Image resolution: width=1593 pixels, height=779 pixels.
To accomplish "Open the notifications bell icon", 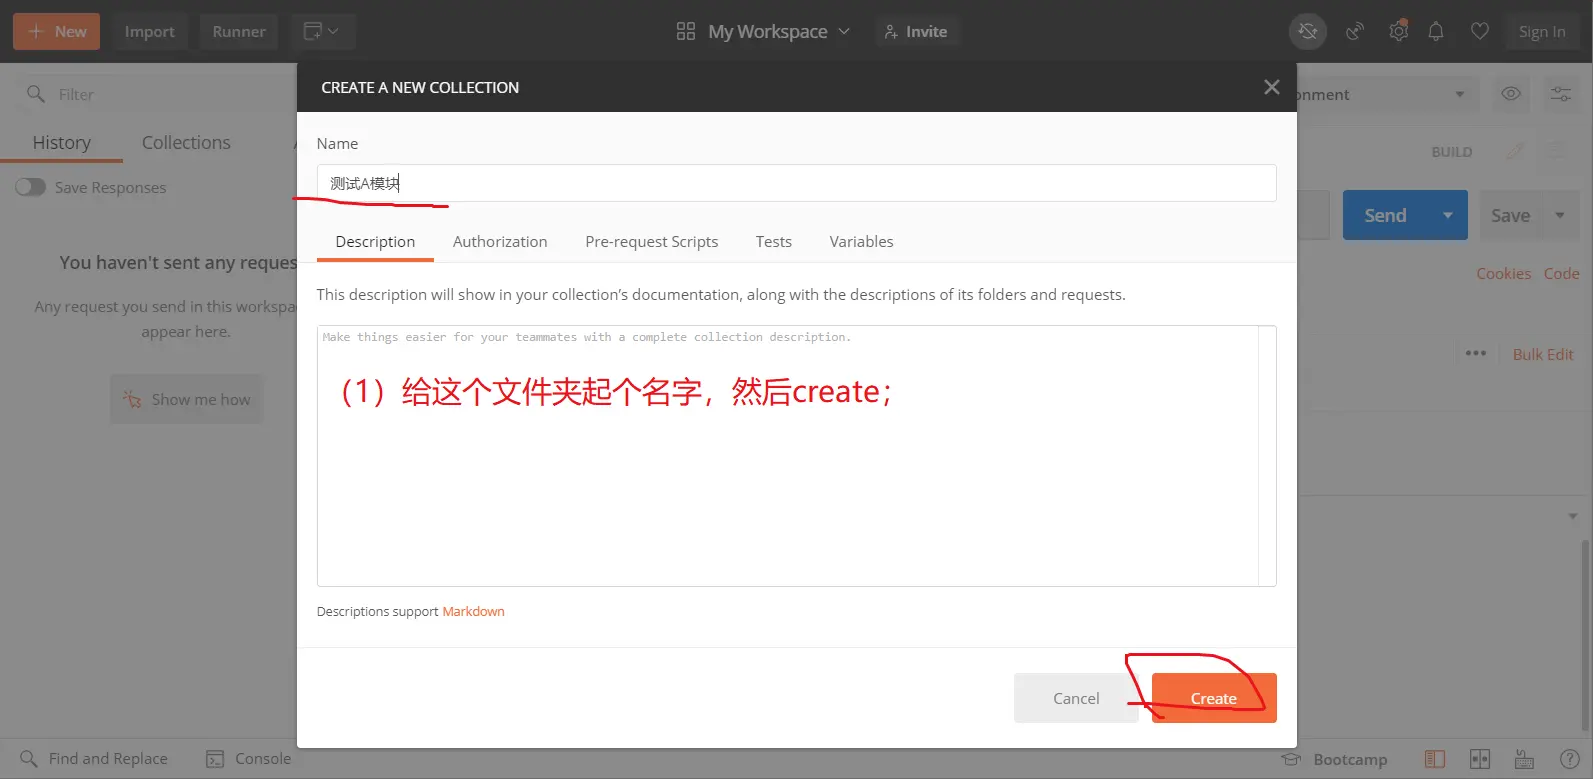I will click(x=1436, y=32).
